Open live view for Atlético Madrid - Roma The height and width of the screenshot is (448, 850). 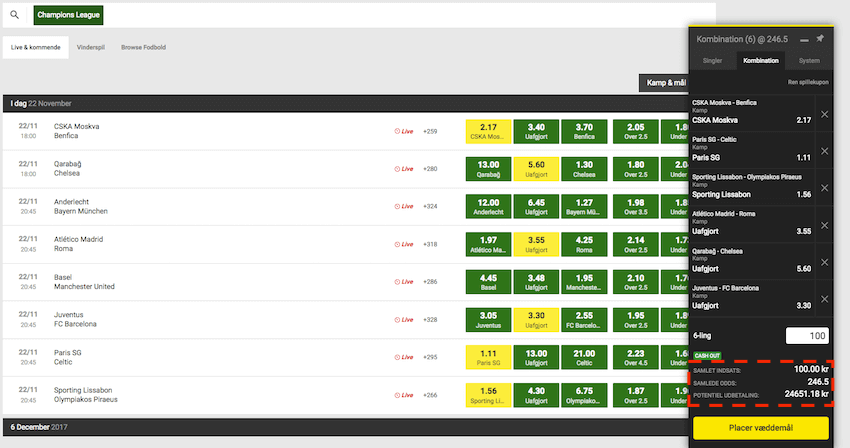(x=404, y=244)
